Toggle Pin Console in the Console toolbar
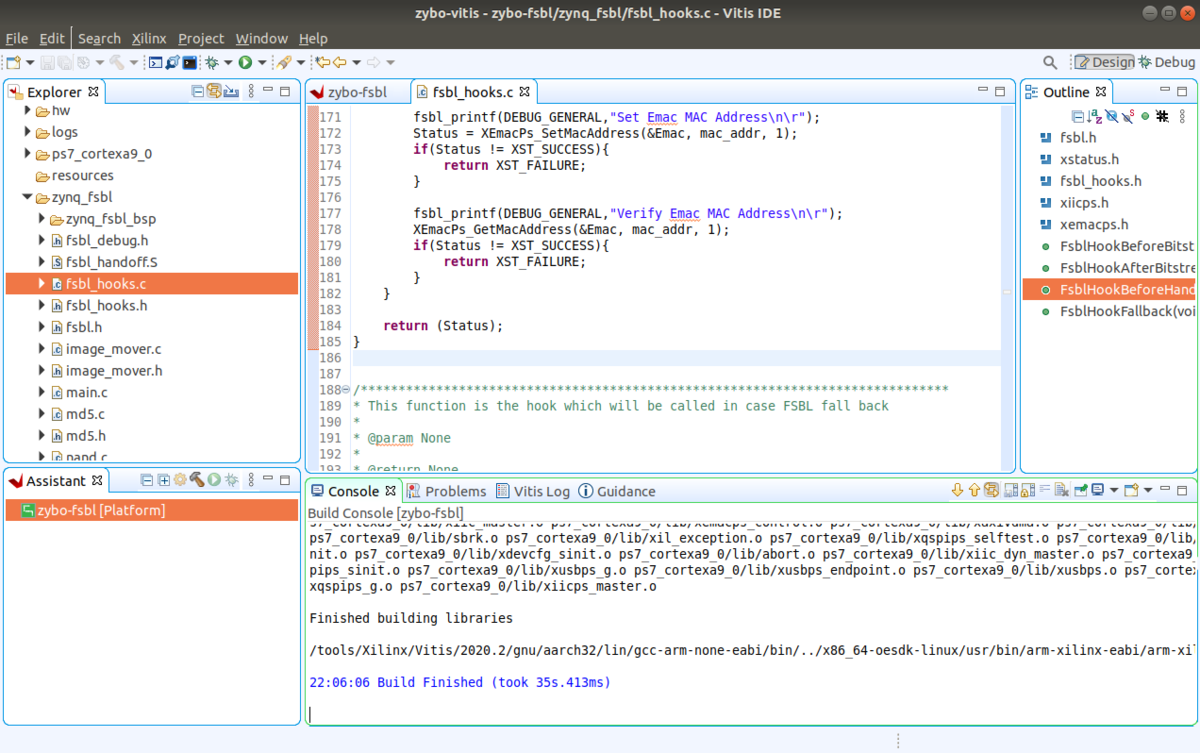Viewport: 1200px width, 753px height. (1081, 489)
